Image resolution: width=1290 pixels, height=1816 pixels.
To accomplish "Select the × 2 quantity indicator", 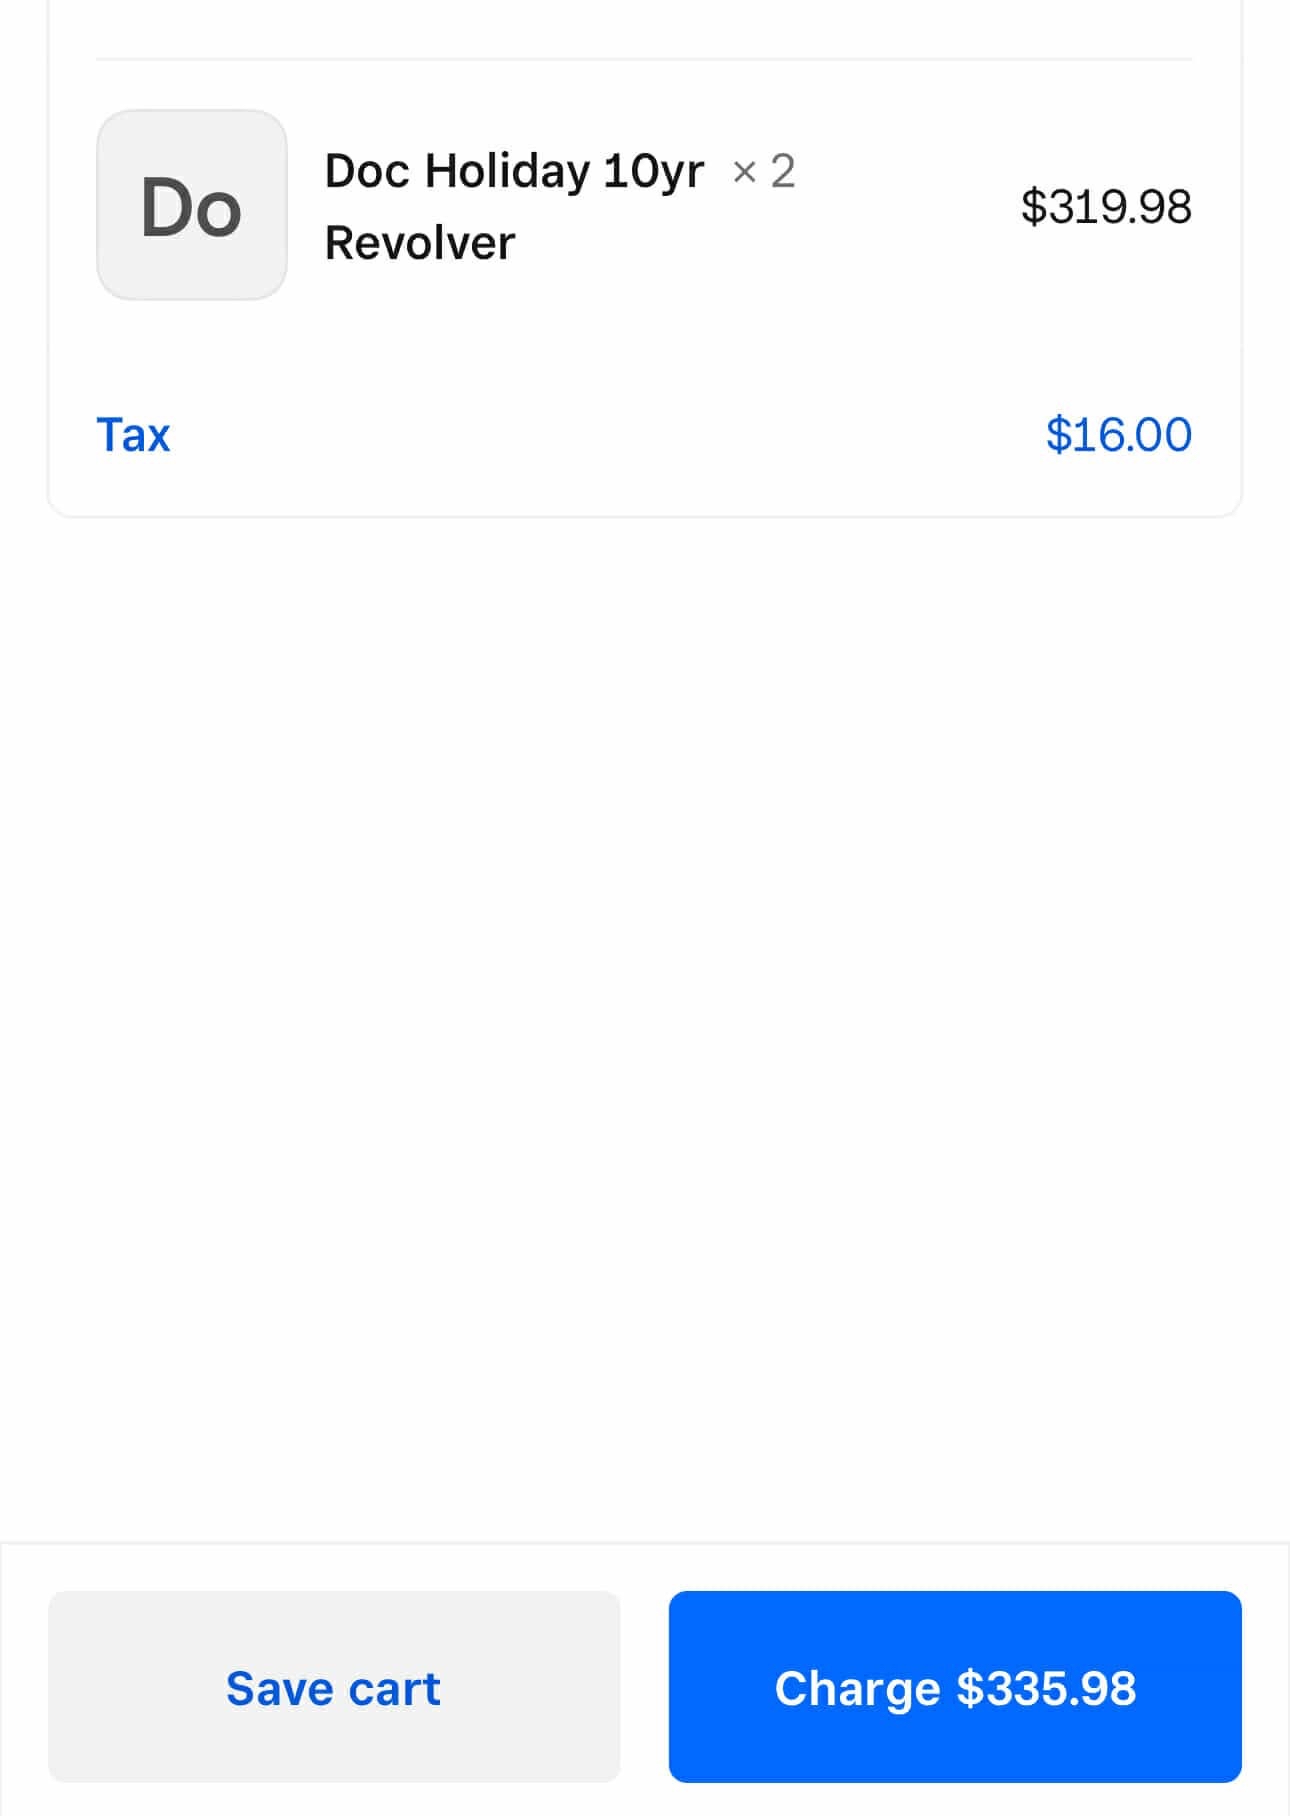I will 763,171.
